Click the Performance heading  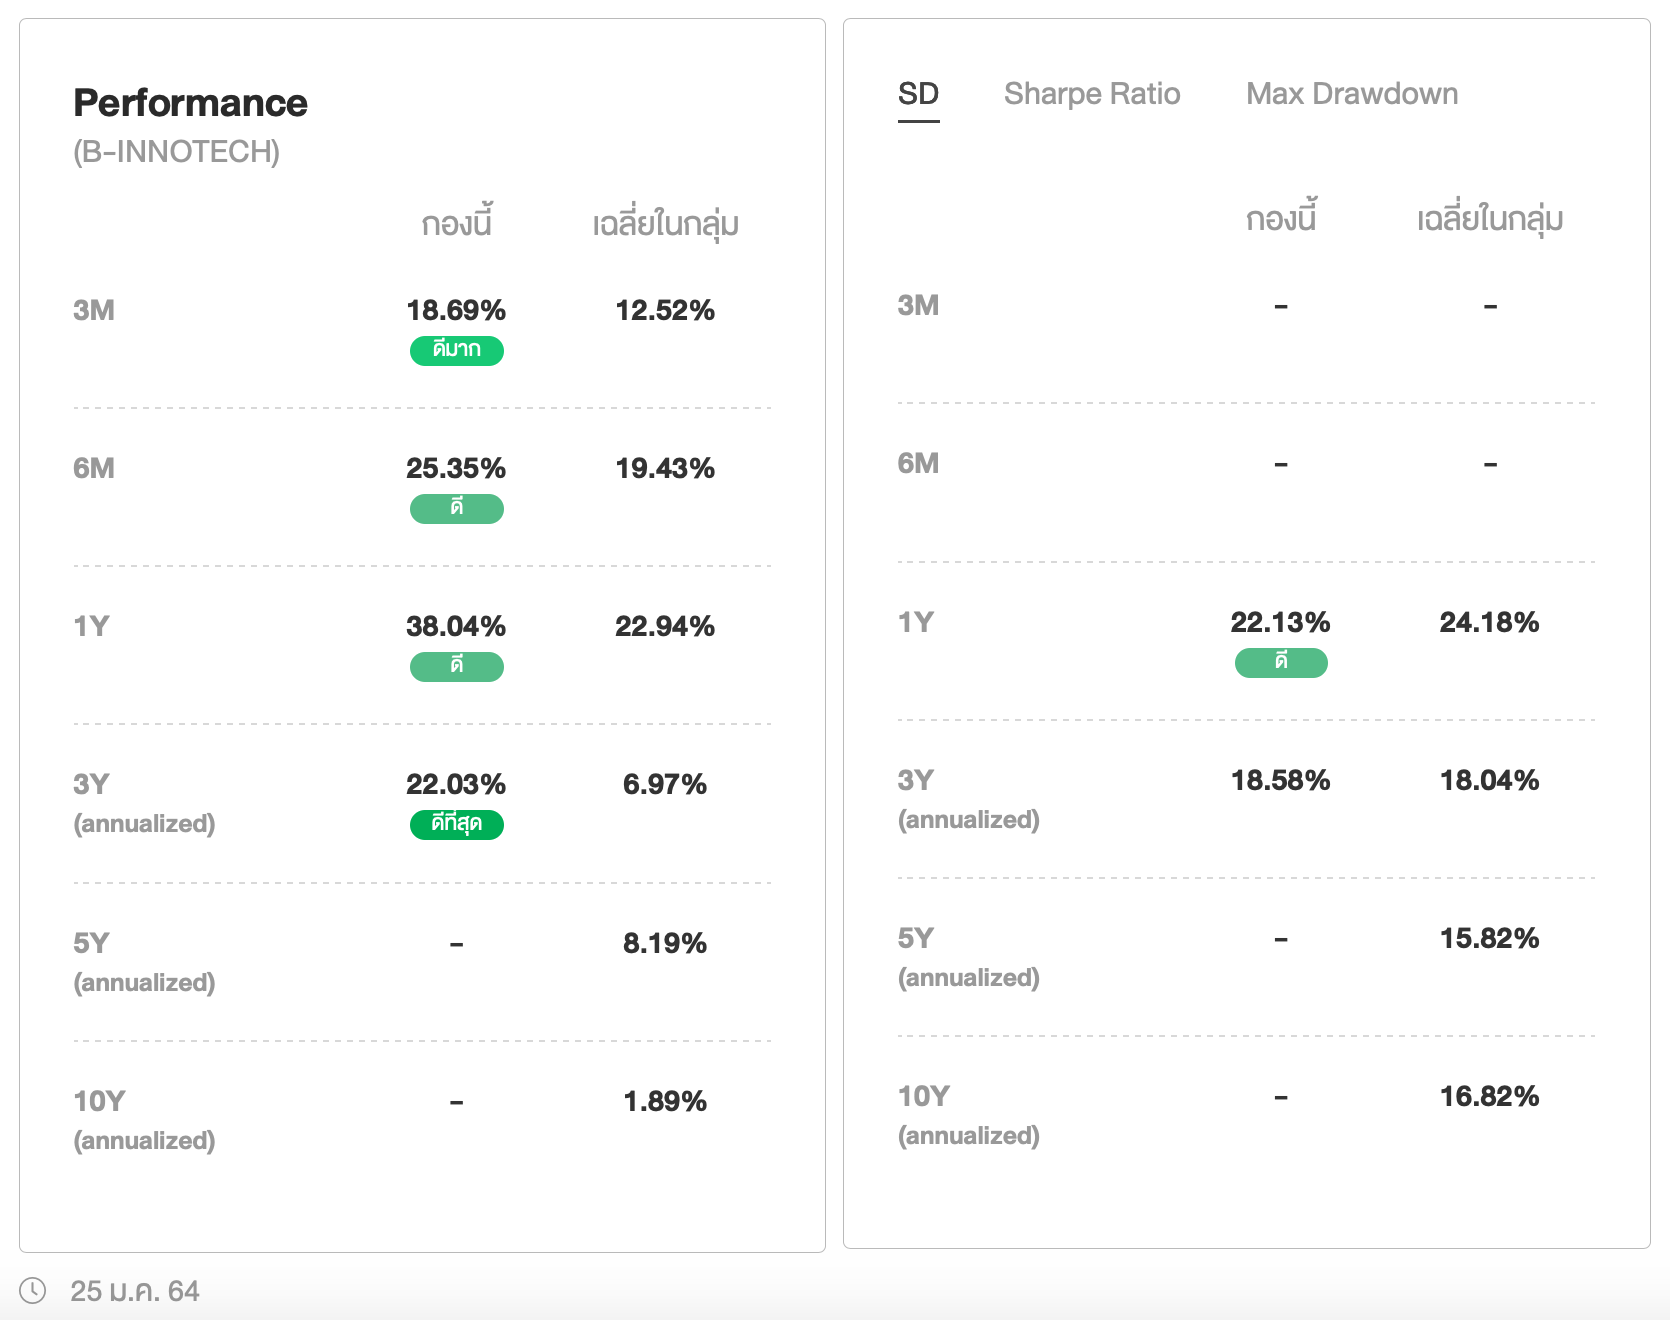[190, 103]
